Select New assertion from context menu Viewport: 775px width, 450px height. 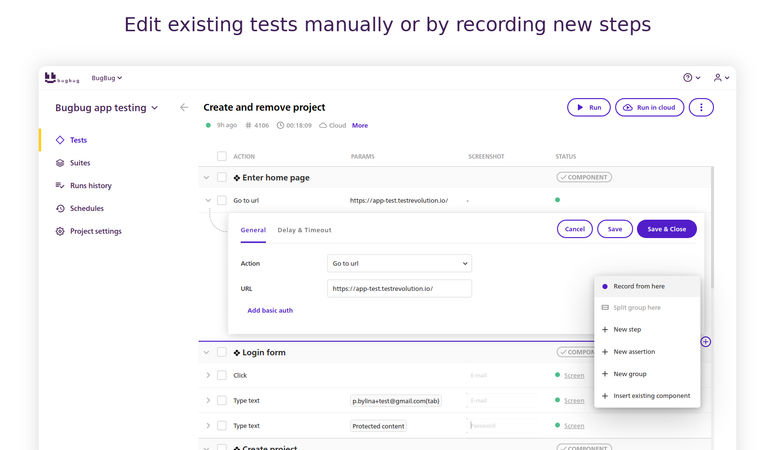[x=647, y=352]
